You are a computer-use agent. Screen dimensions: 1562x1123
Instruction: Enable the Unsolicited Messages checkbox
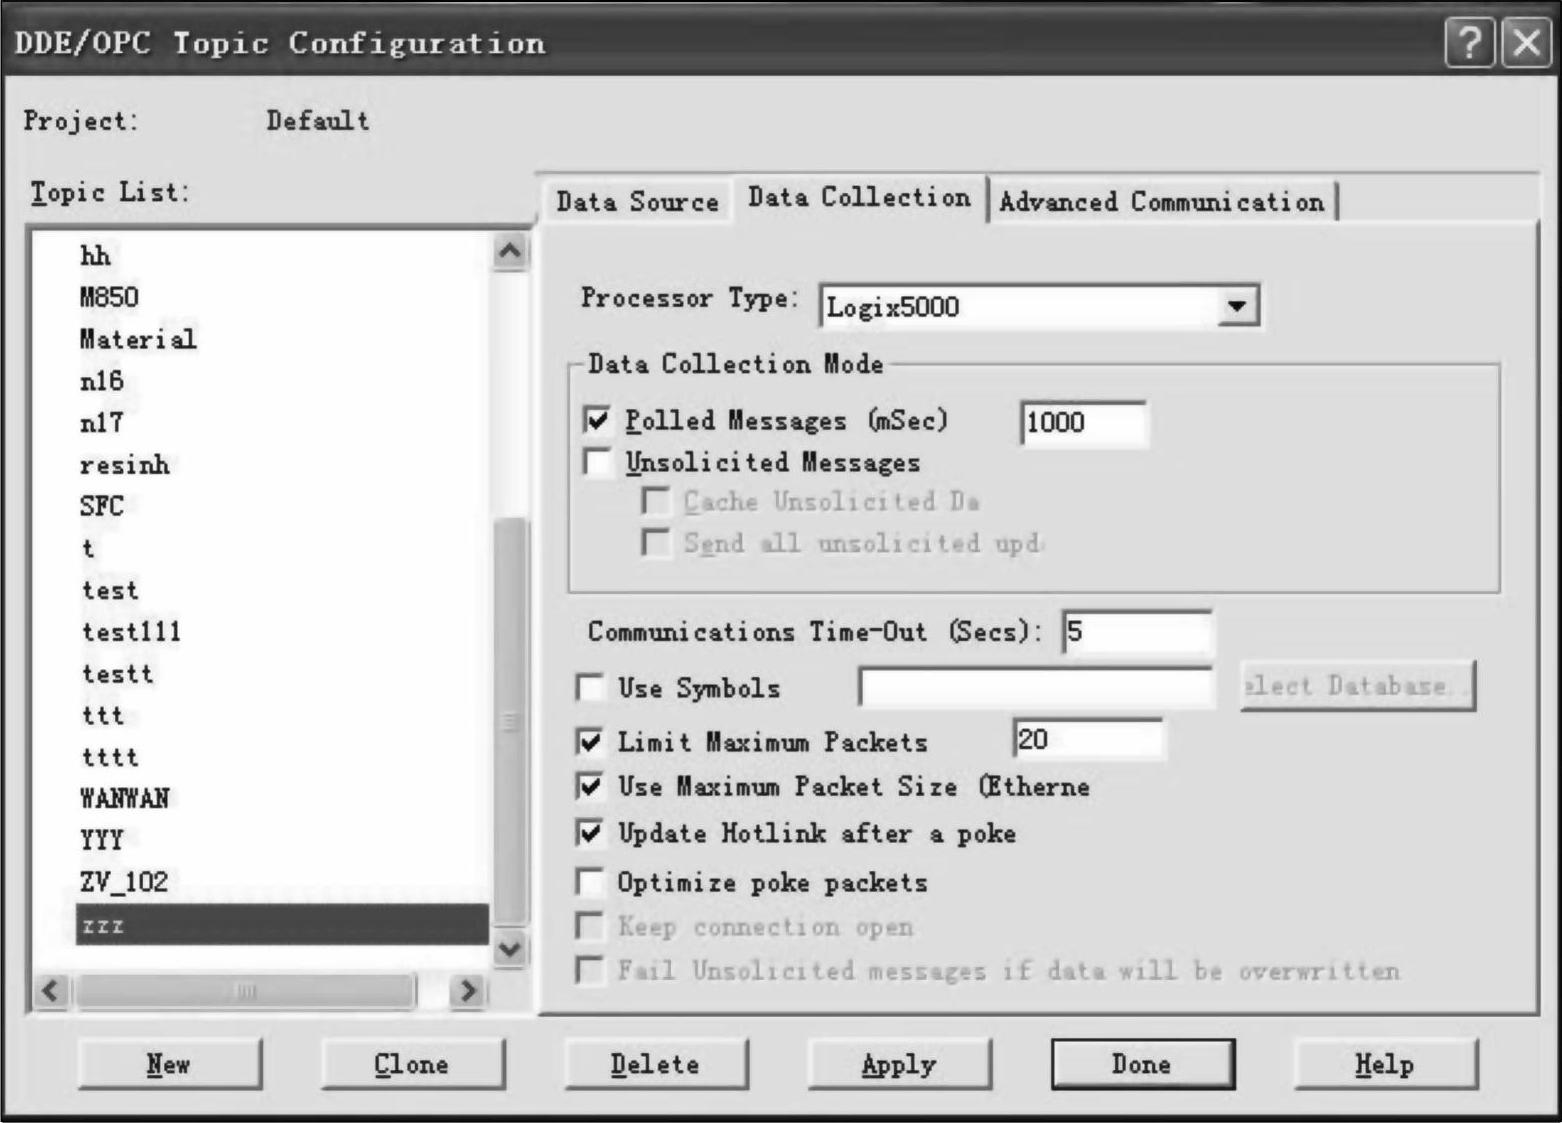tap(598, 463)
